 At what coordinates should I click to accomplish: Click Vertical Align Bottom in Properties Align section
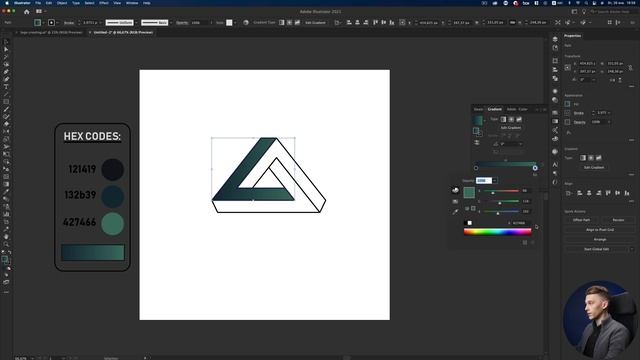(627, 193)
